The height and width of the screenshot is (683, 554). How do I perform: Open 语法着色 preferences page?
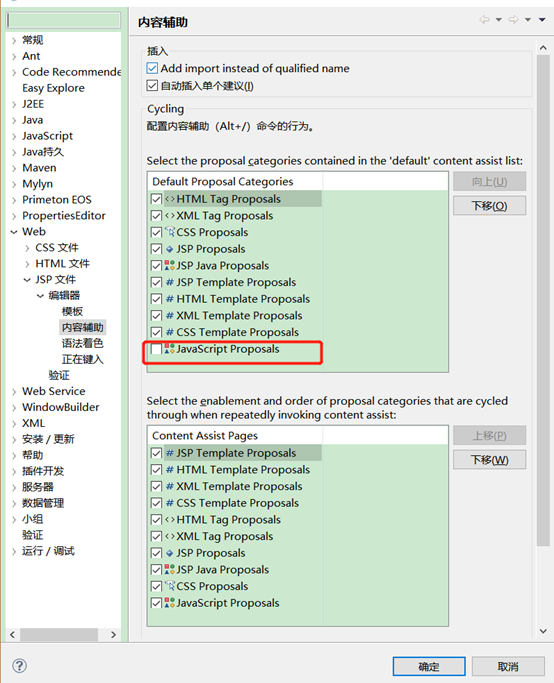[x=82, y=343]
